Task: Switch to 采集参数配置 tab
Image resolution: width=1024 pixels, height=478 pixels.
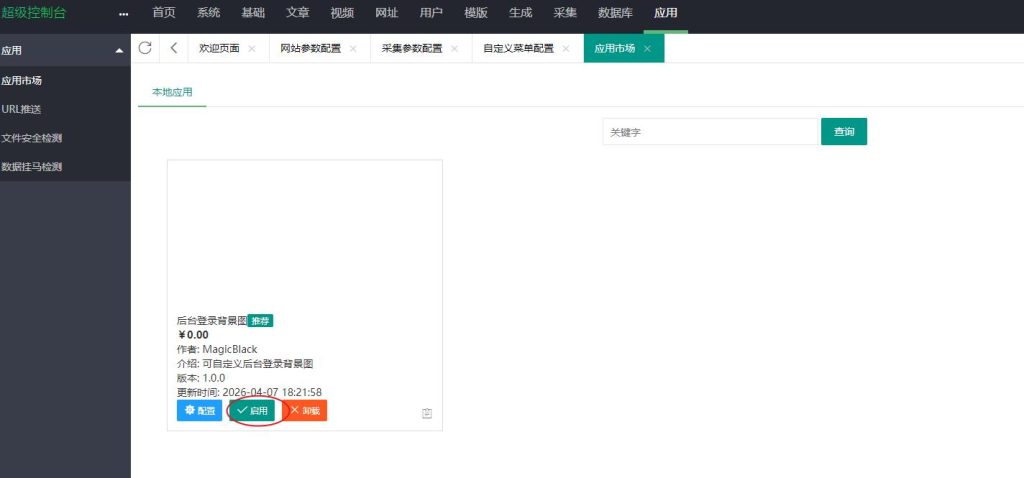Action: (412, 48)
